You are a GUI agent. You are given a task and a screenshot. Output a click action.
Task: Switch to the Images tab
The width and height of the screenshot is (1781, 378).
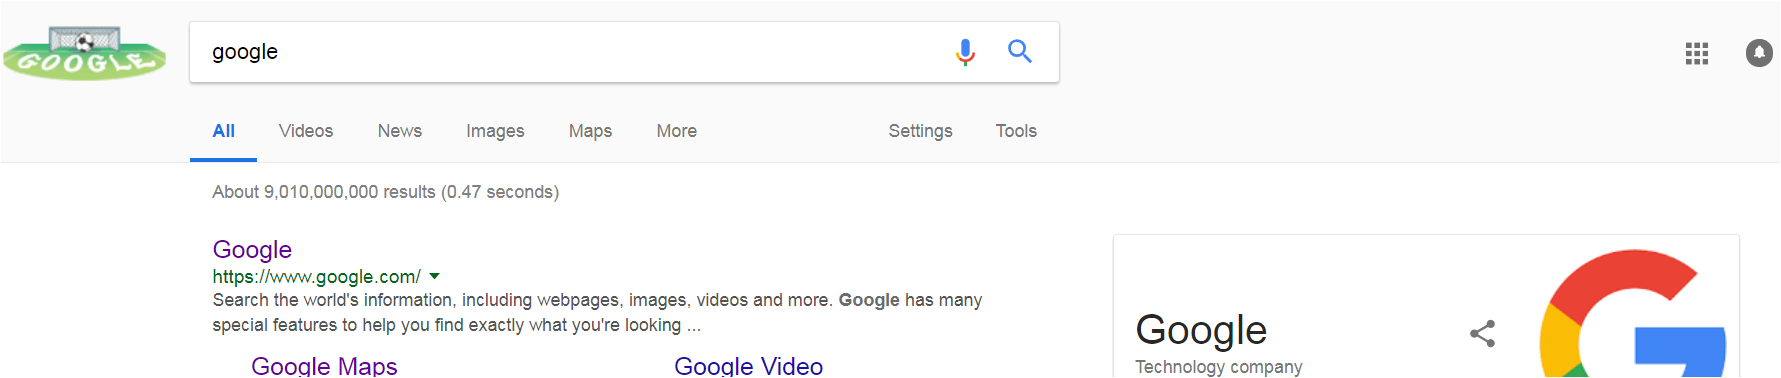pos(495,131)
